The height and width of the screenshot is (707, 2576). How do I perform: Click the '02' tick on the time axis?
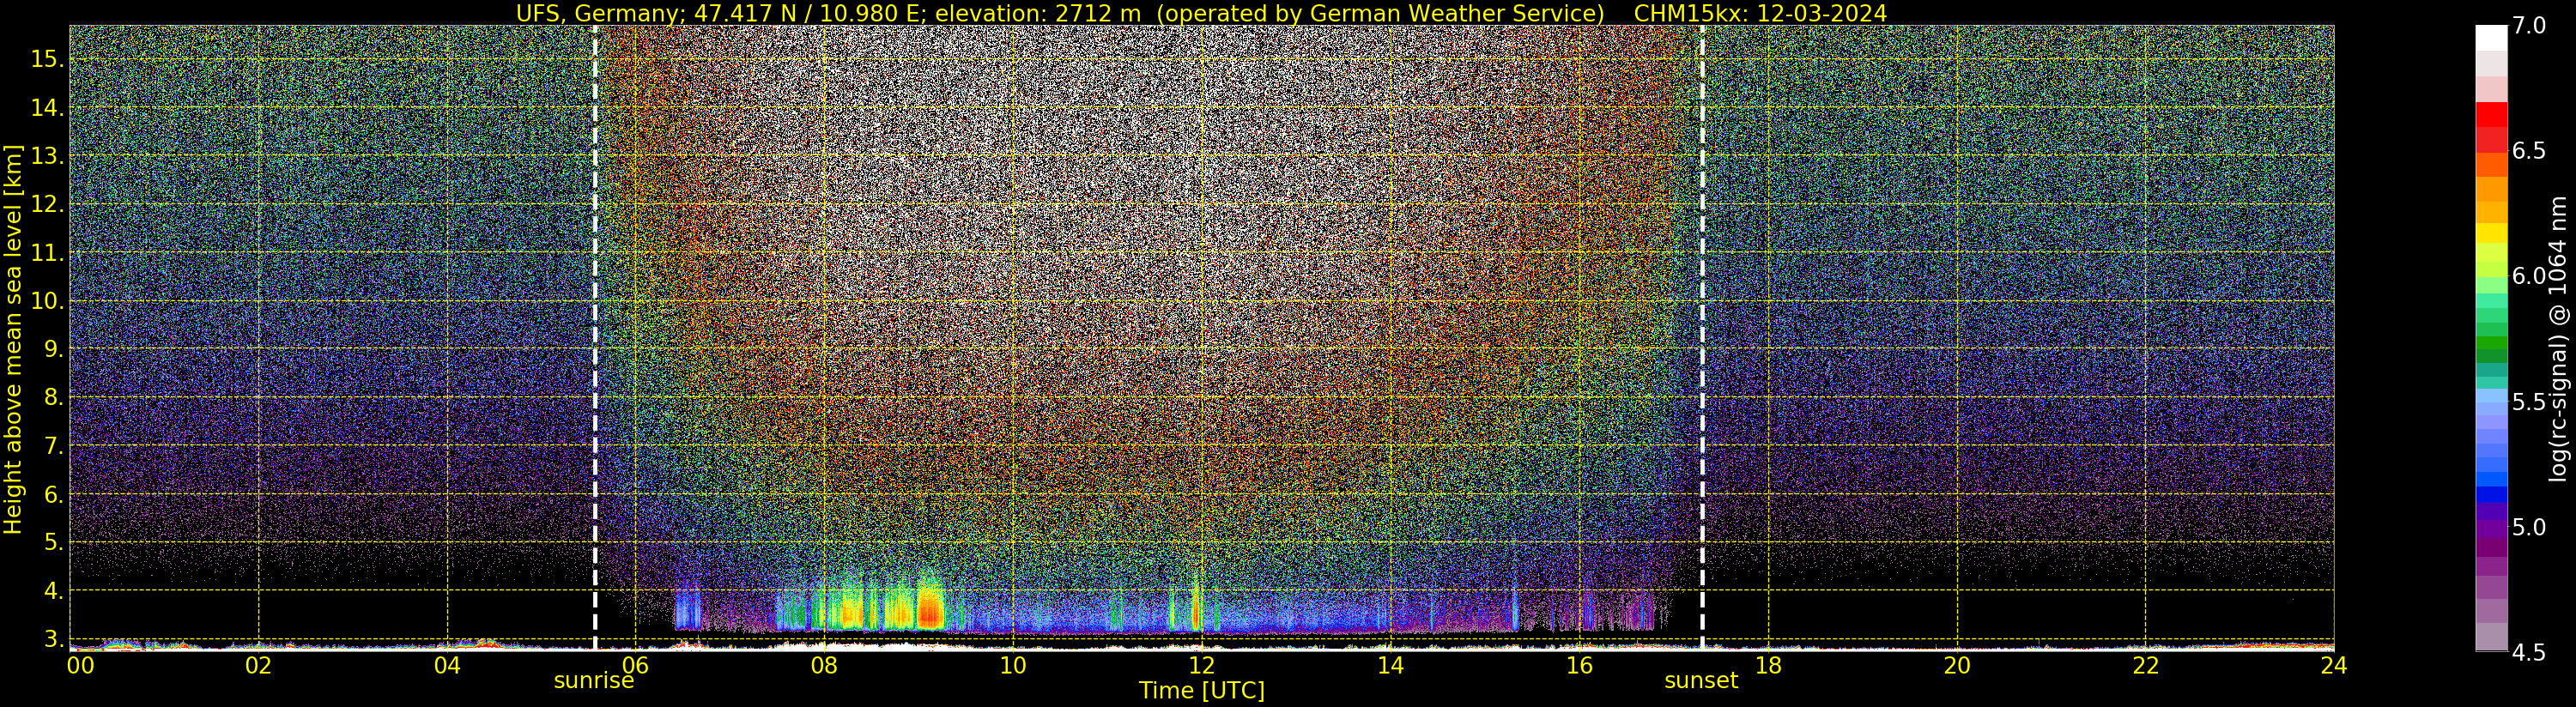coord(259,665)
